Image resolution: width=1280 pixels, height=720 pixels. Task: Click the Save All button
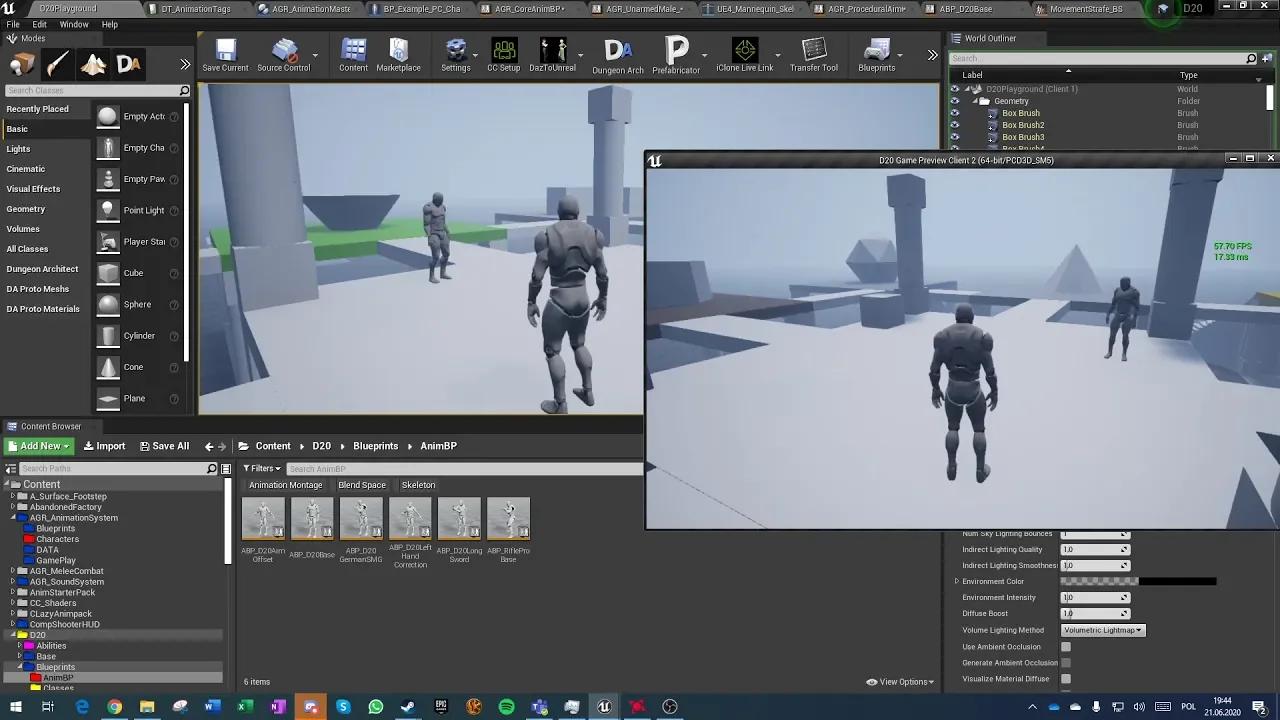(164, 445)
